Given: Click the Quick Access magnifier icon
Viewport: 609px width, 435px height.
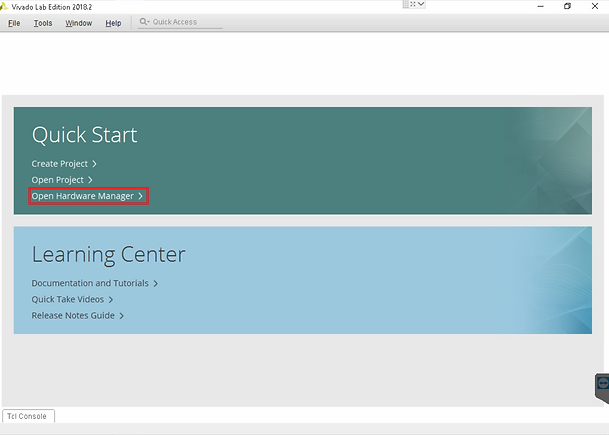Looking at the screenshot, I should click(x=144, y=22).
